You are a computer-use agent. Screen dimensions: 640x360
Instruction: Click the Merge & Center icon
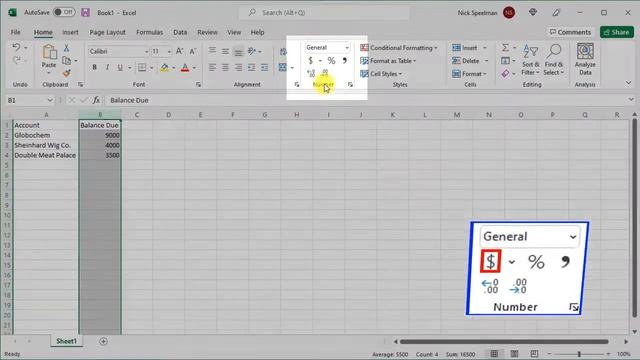pos(282,67)
